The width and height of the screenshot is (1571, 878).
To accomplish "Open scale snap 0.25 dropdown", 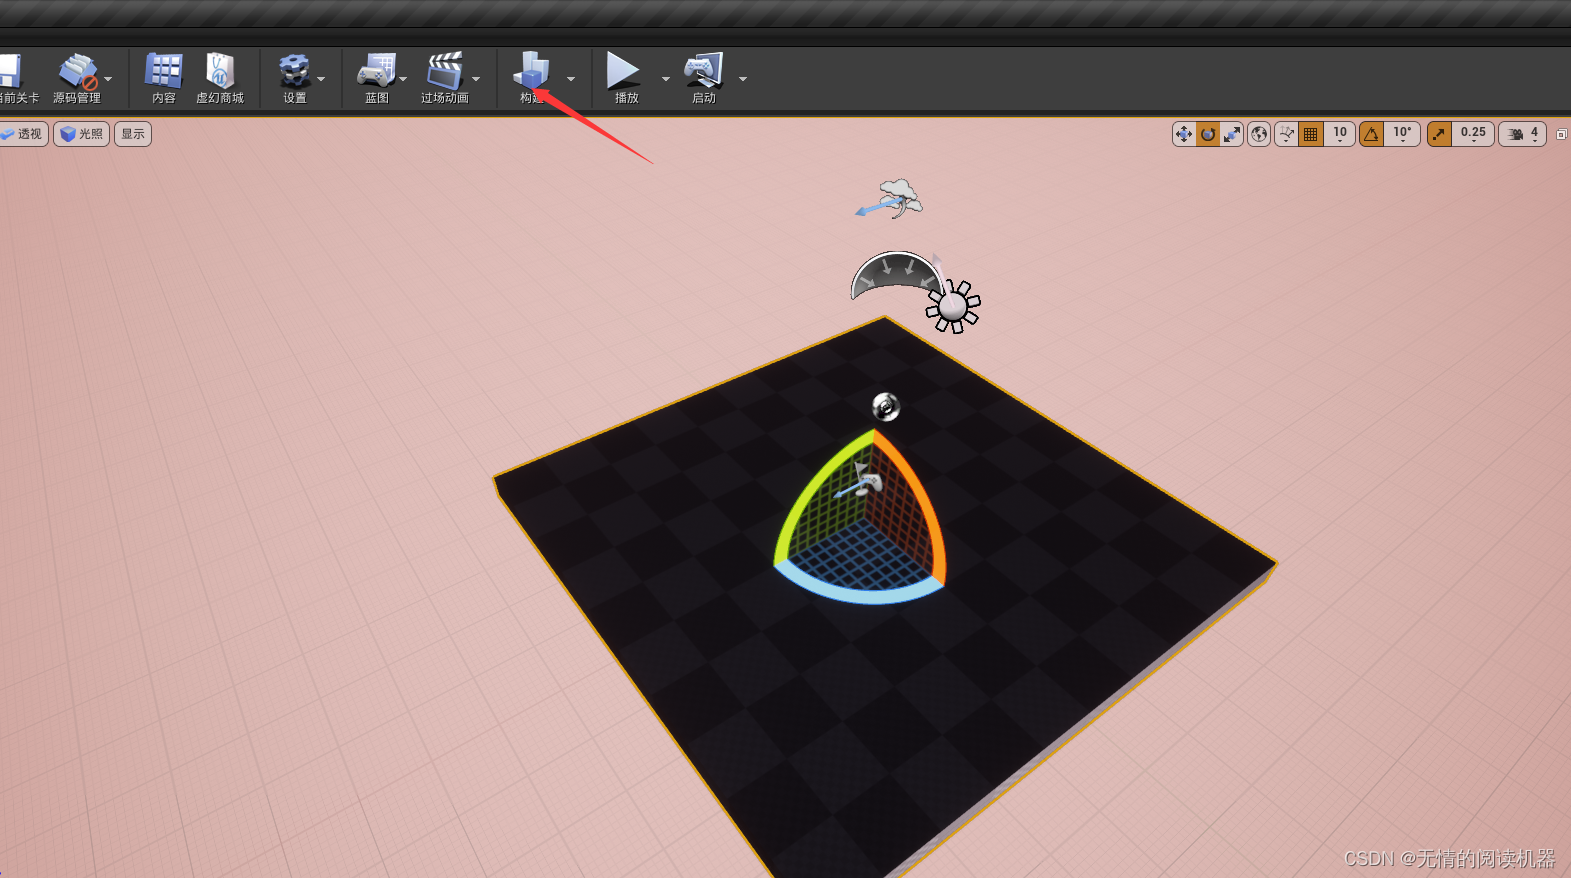I will pyautogui.click(x=1473, y=134).
